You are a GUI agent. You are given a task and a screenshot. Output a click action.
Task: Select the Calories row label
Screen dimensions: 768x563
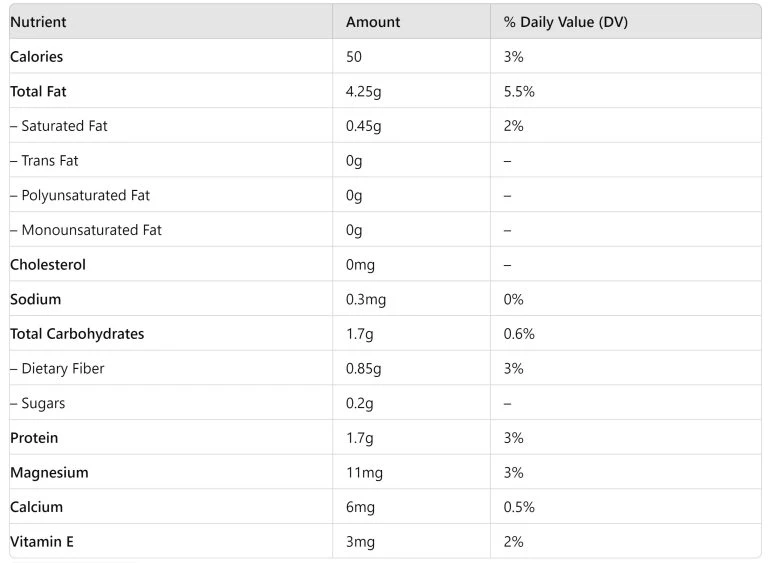[37, 57]
